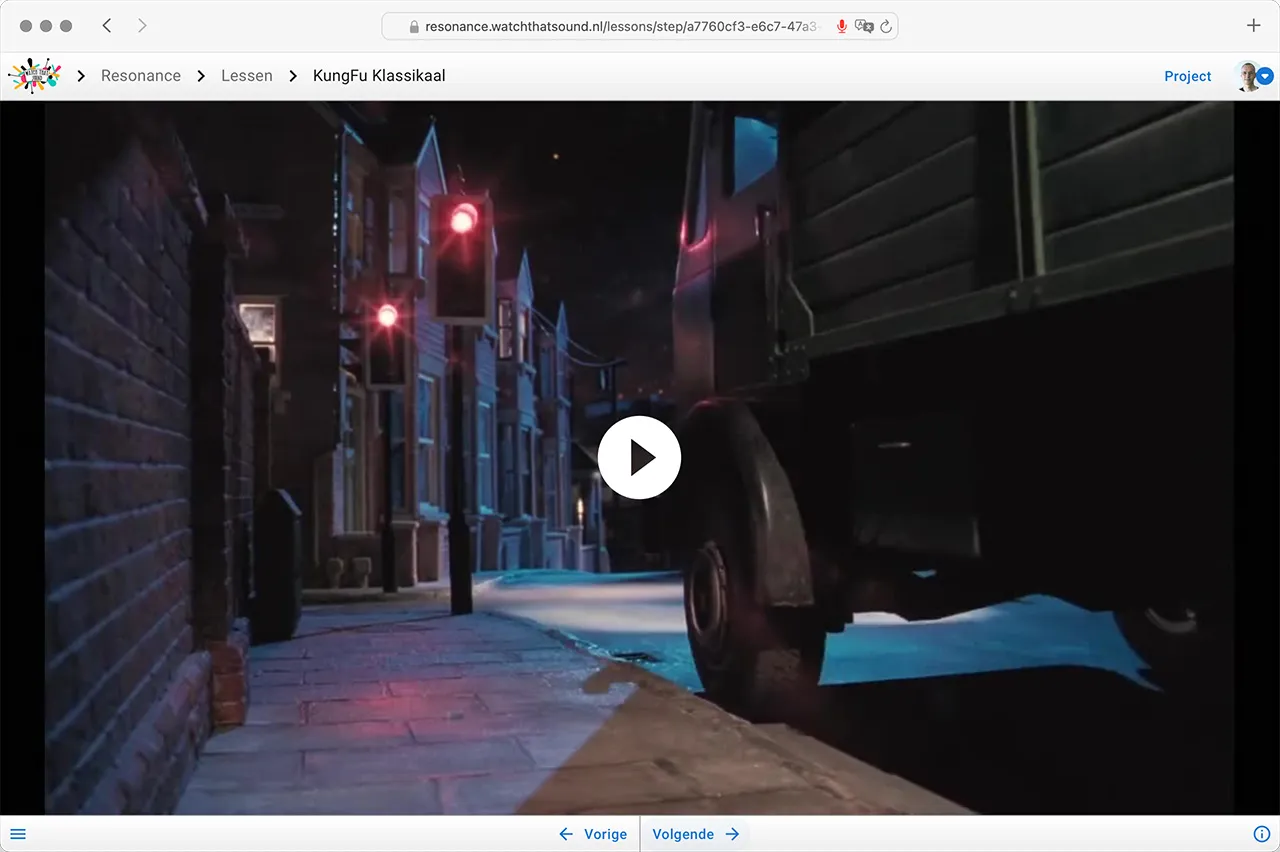Reload the page using refresh icon

click(x=886, y=27)
